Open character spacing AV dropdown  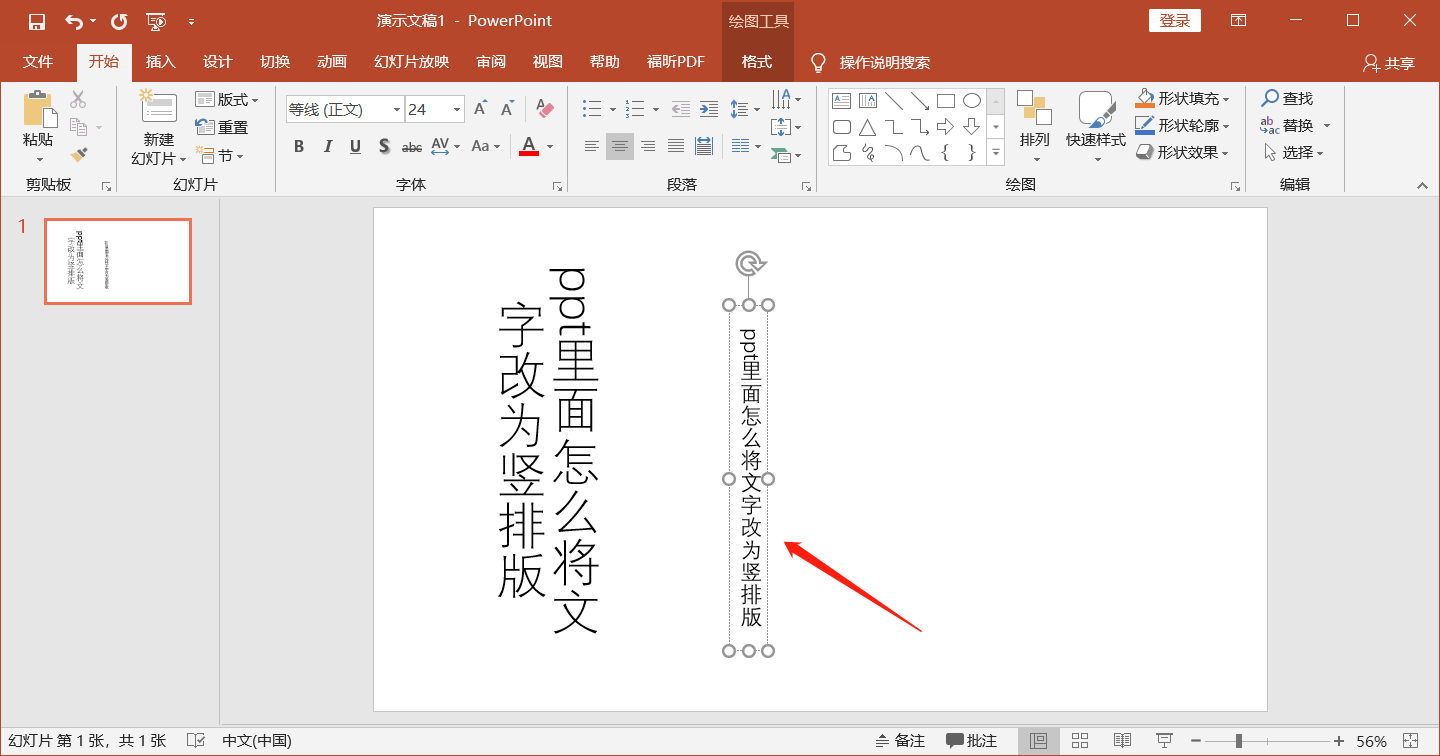445,147
